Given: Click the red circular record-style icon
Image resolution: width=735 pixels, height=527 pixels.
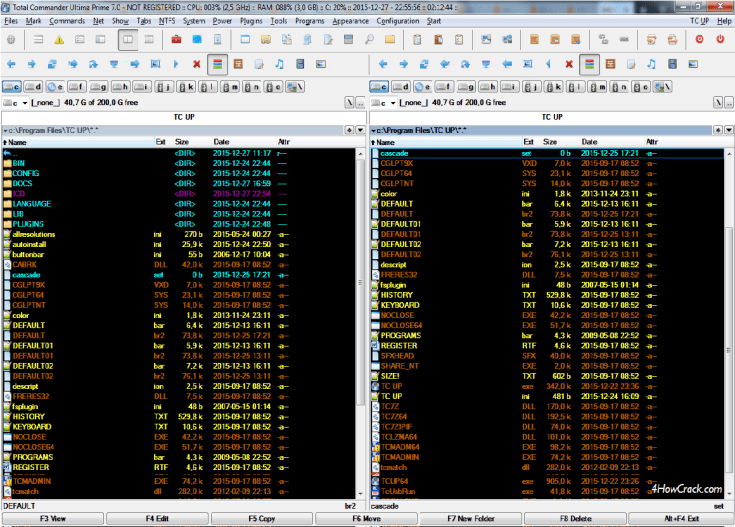Looking at the screenshot, I should 699,40.
